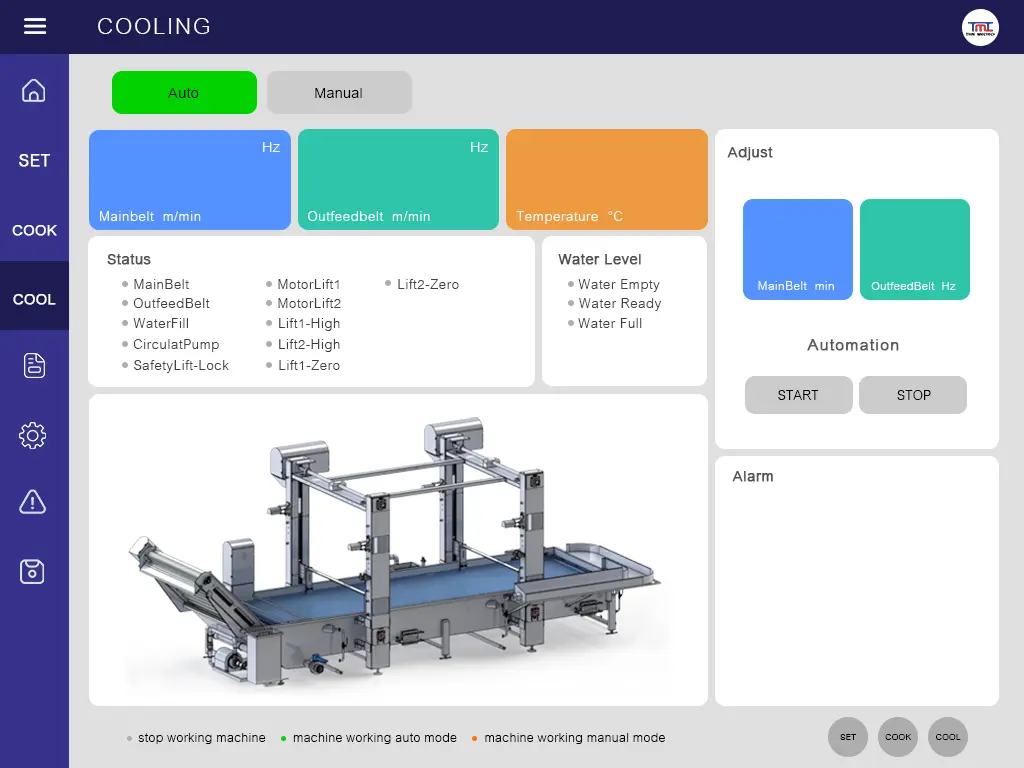Open the settings gear in sidebar

[34, 435]
